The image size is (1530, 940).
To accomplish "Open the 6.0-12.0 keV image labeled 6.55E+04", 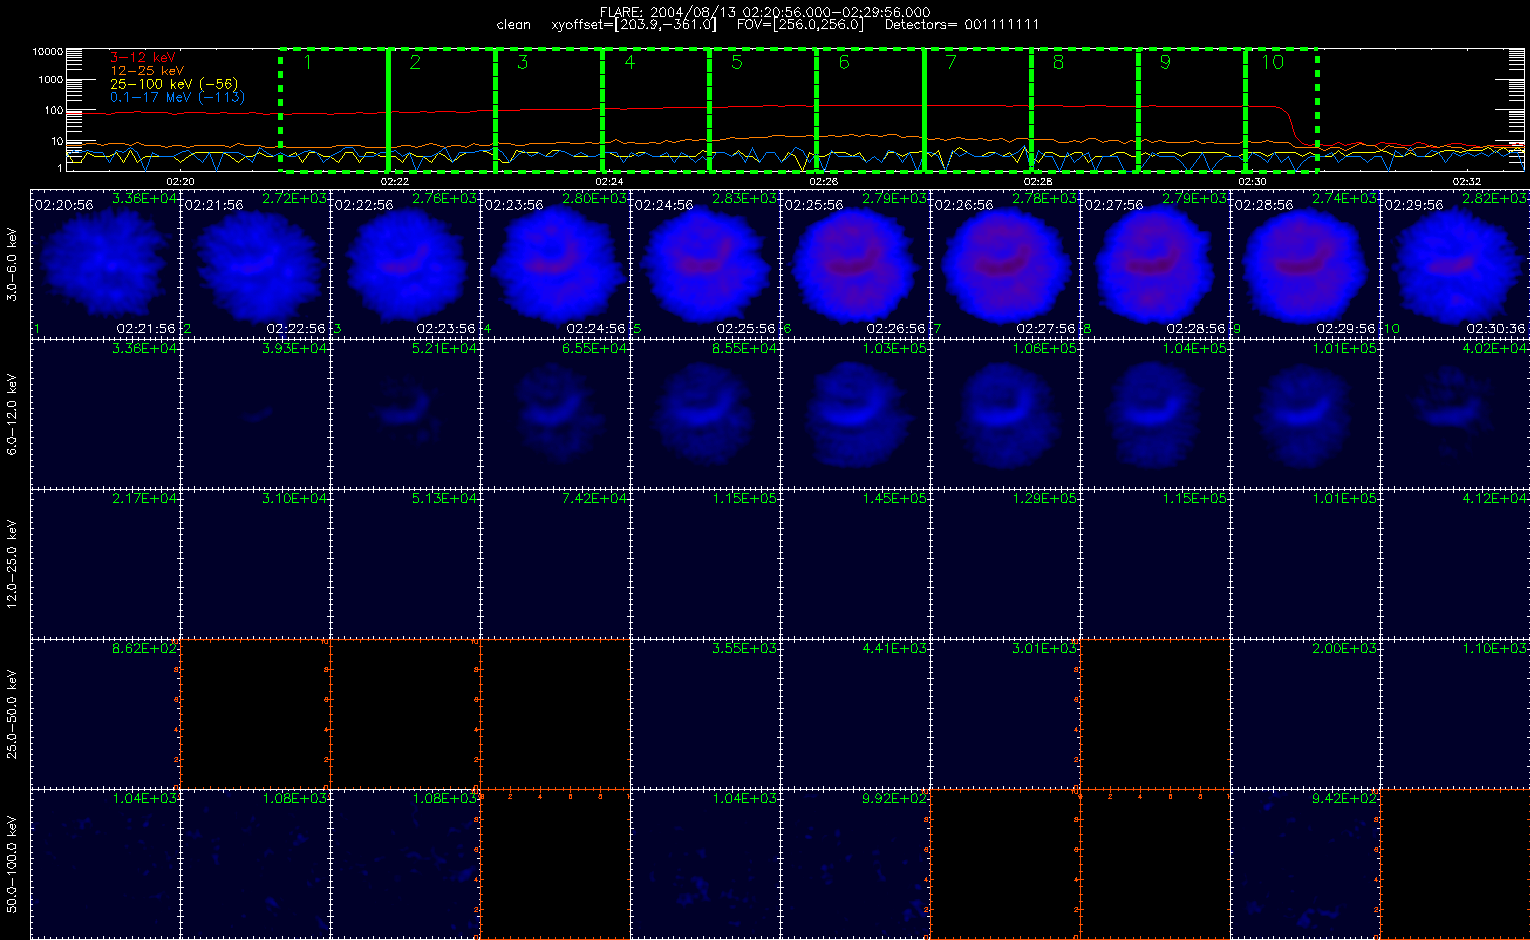I will tap(555, 413).
